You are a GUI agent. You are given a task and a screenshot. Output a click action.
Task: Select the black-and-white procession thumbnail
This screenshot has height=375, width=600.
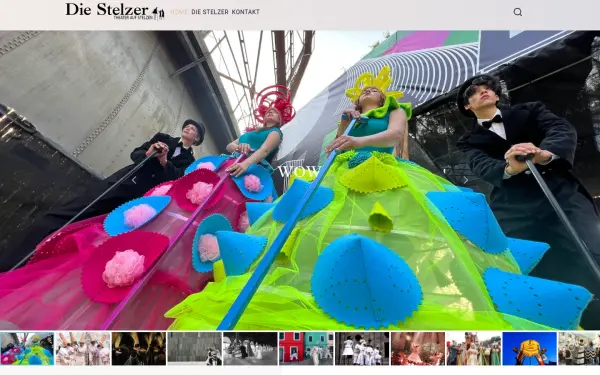[x=250, y=349]
